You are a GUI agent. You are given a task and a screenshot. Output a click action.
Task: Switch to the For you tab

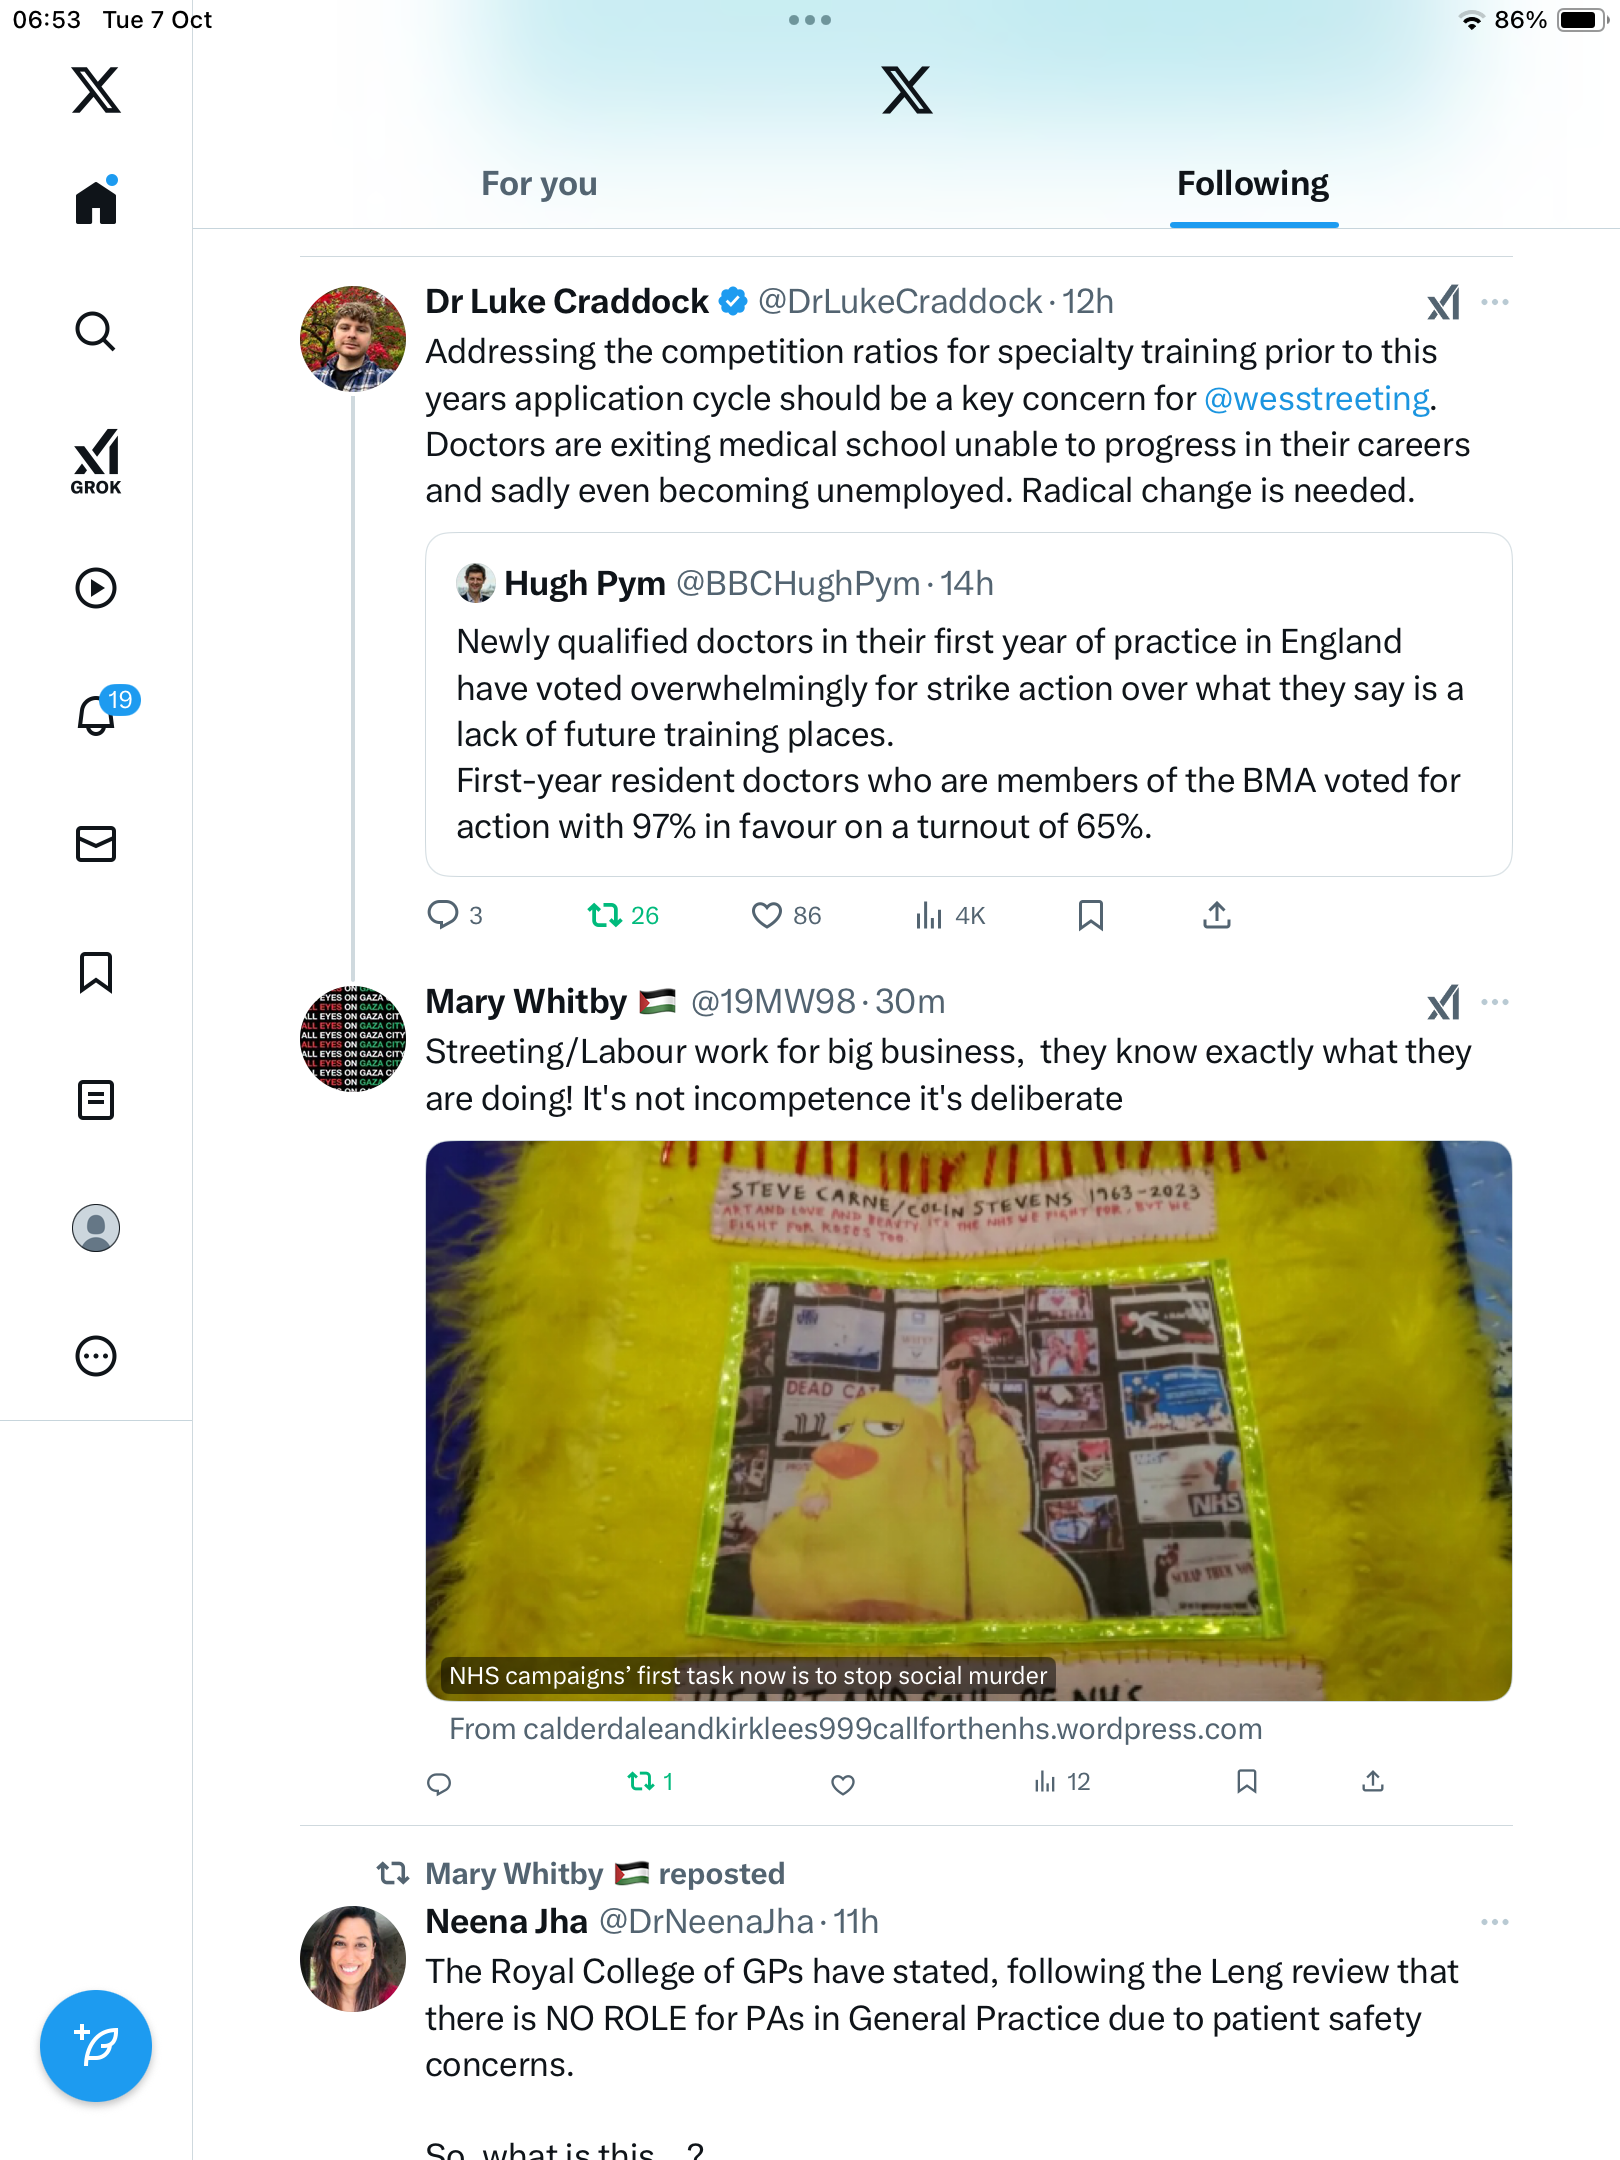(539, 184)
